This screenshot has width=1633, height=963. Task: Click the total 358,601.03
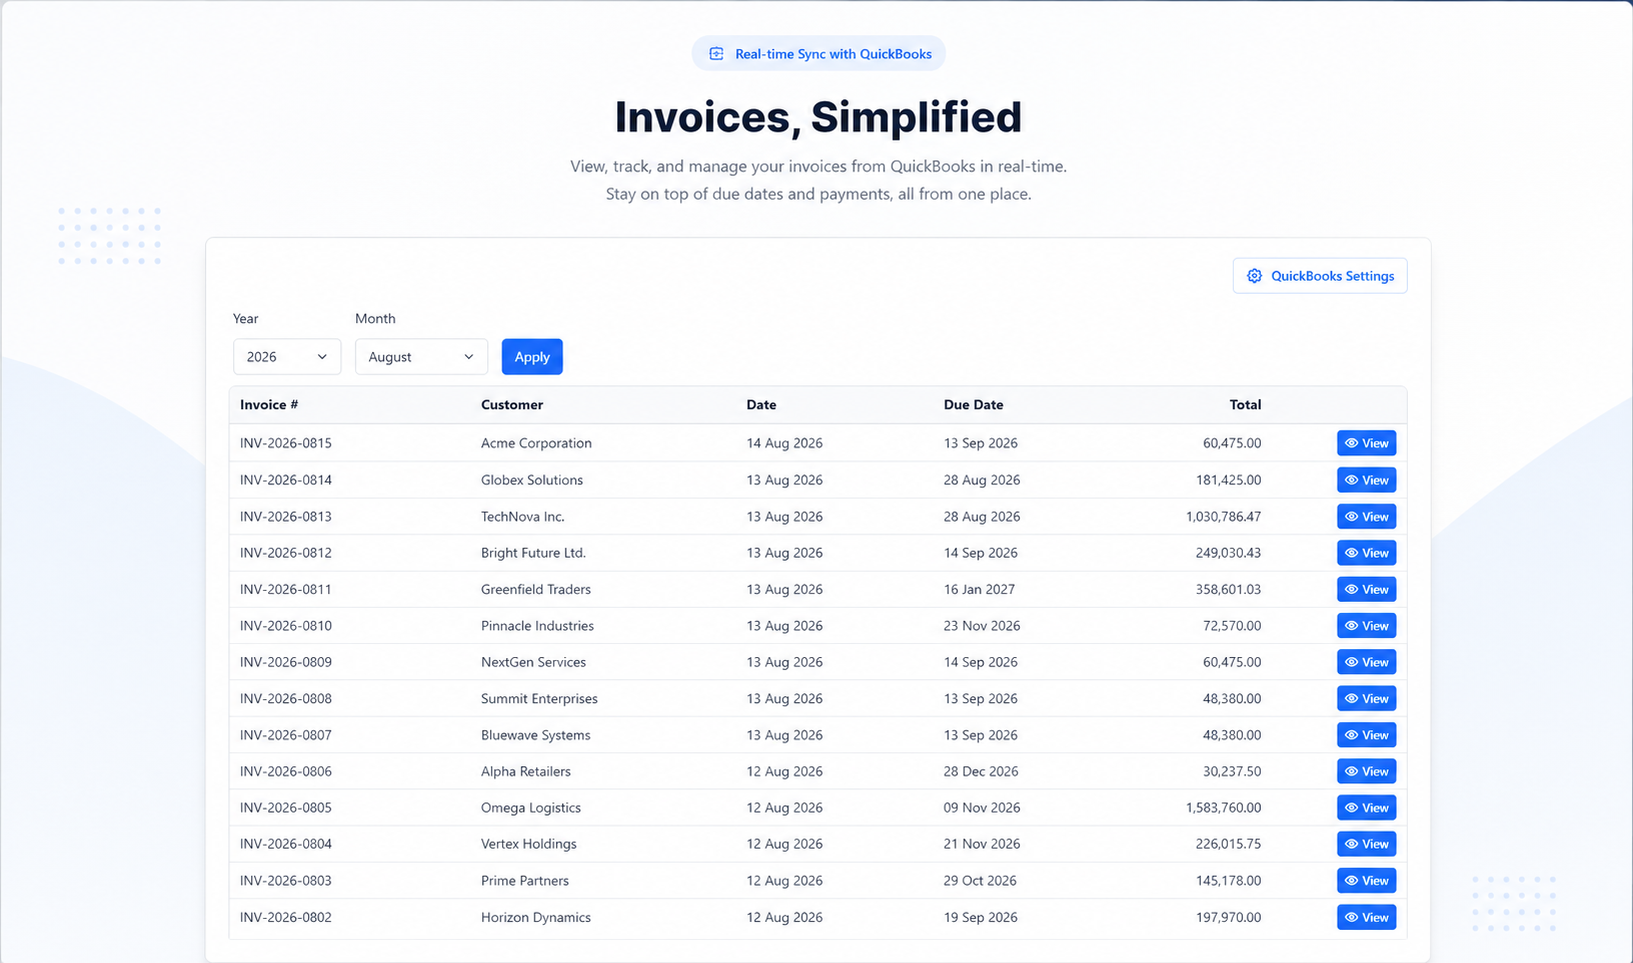pyautogui.click(x=1228, y=589)
